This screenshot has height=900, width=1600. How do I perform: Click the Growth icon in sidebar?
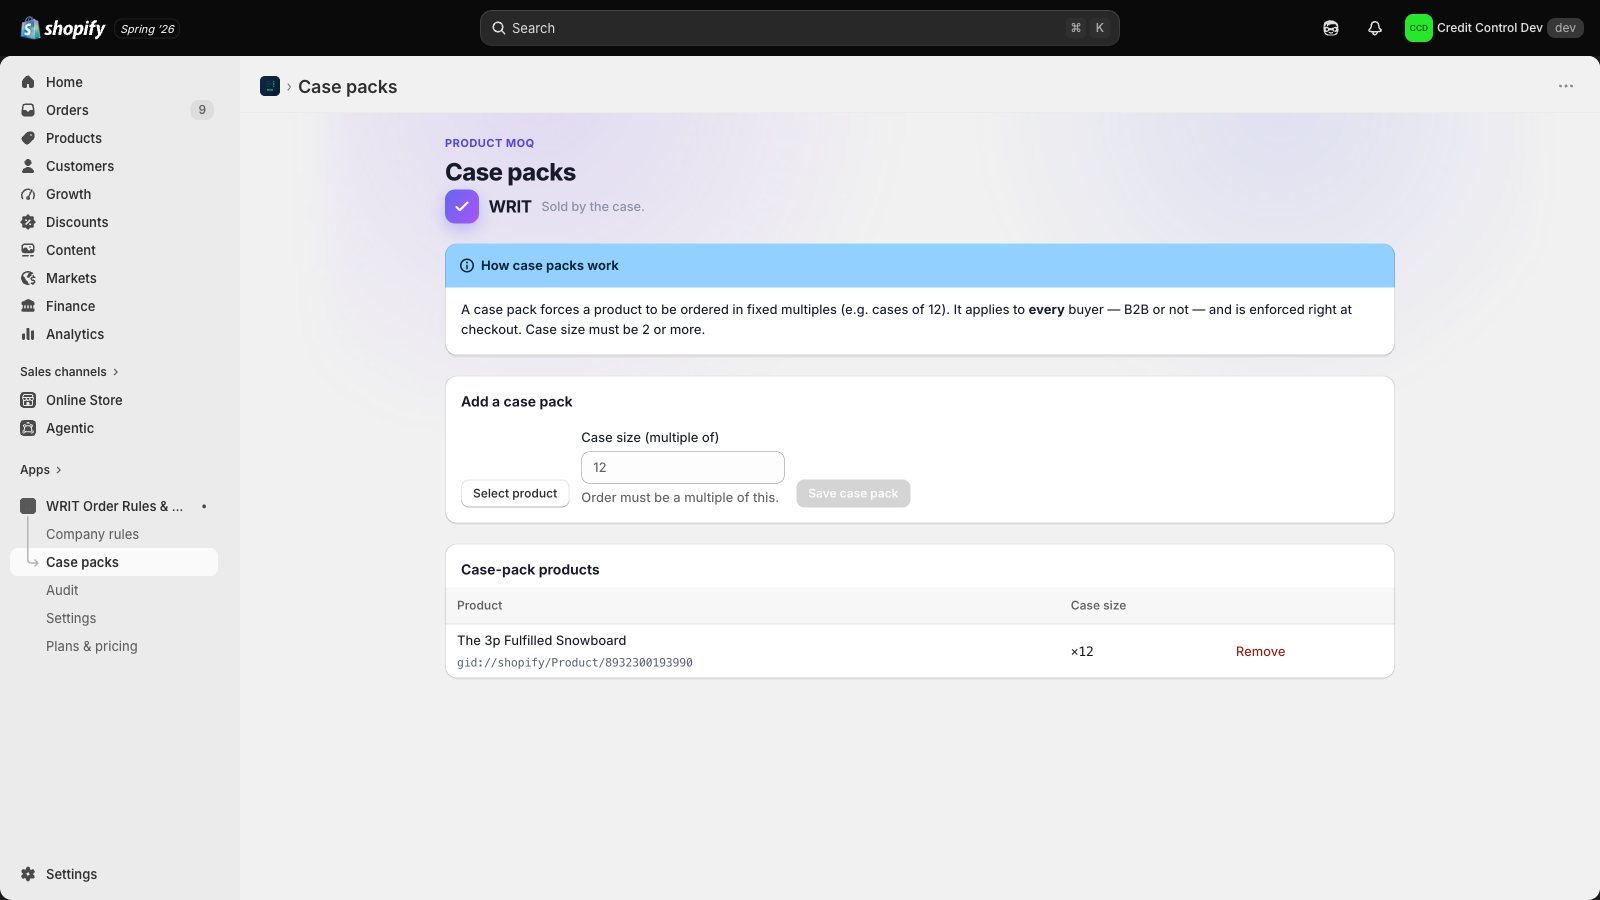pyautogui.click(x=28, y=194)
